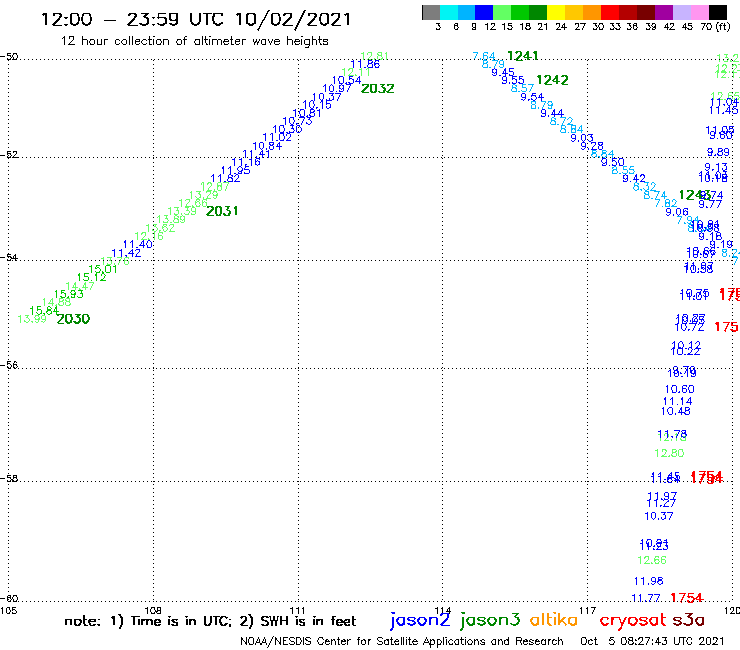Click the gray swatch in the color scale

431,12
